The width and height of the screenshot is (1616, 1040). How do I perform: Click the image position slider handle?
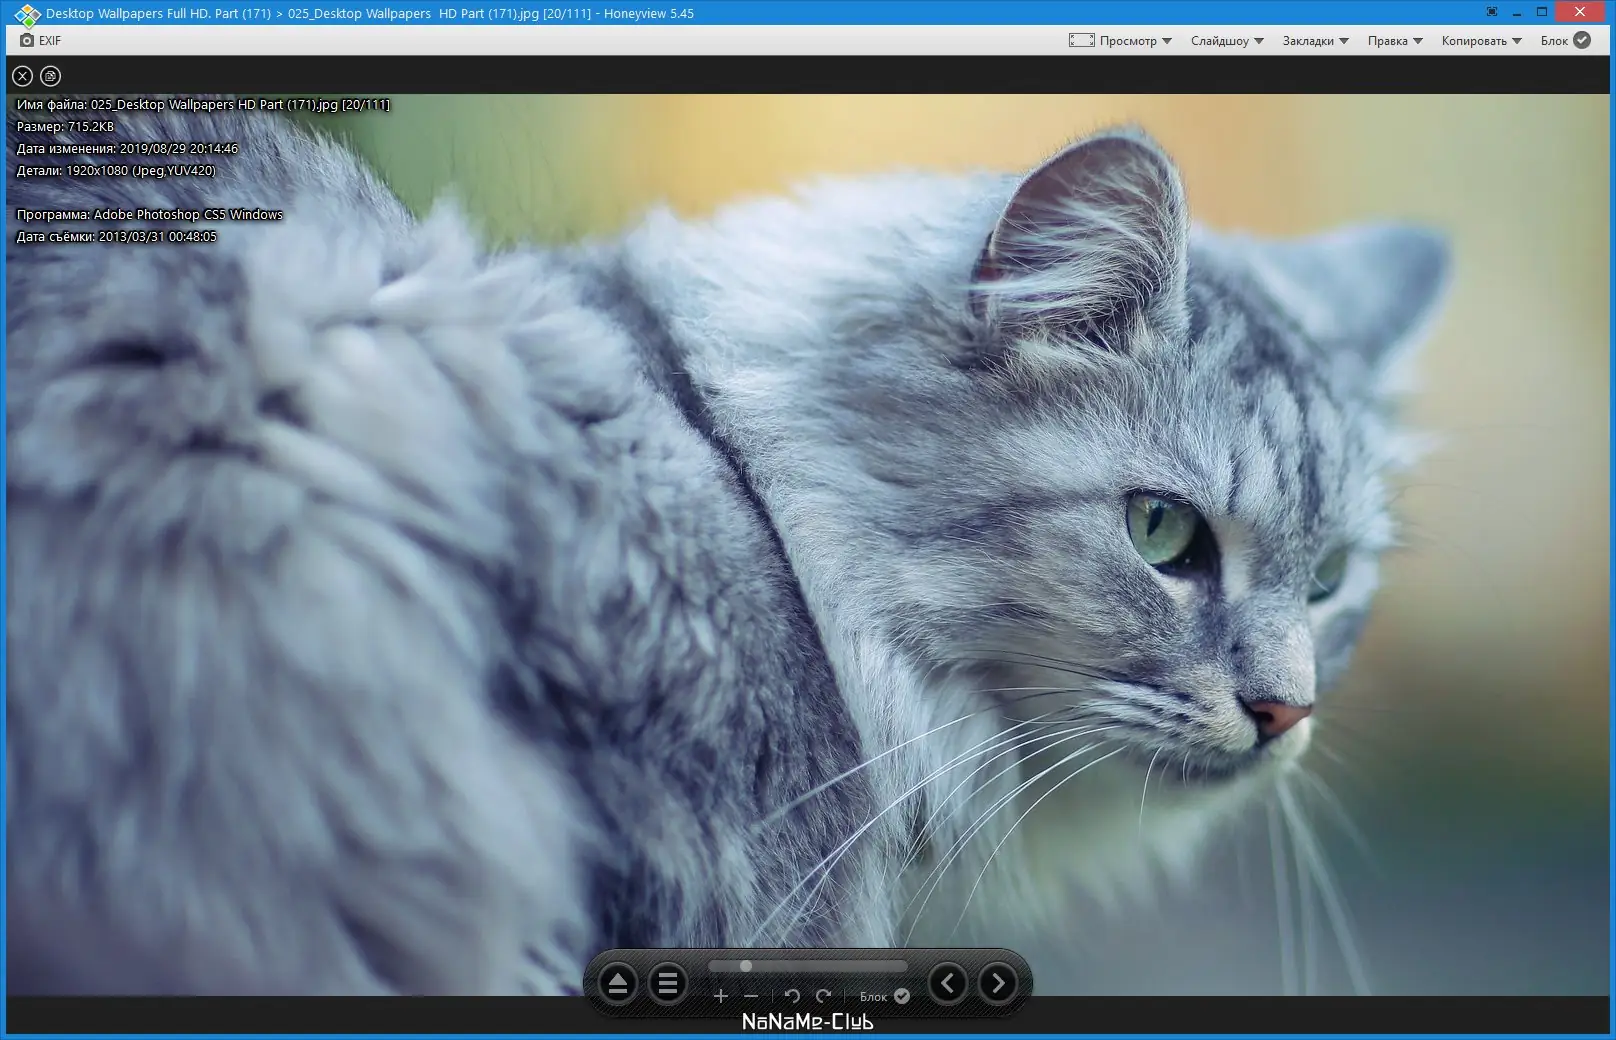[x=746, y=966]
